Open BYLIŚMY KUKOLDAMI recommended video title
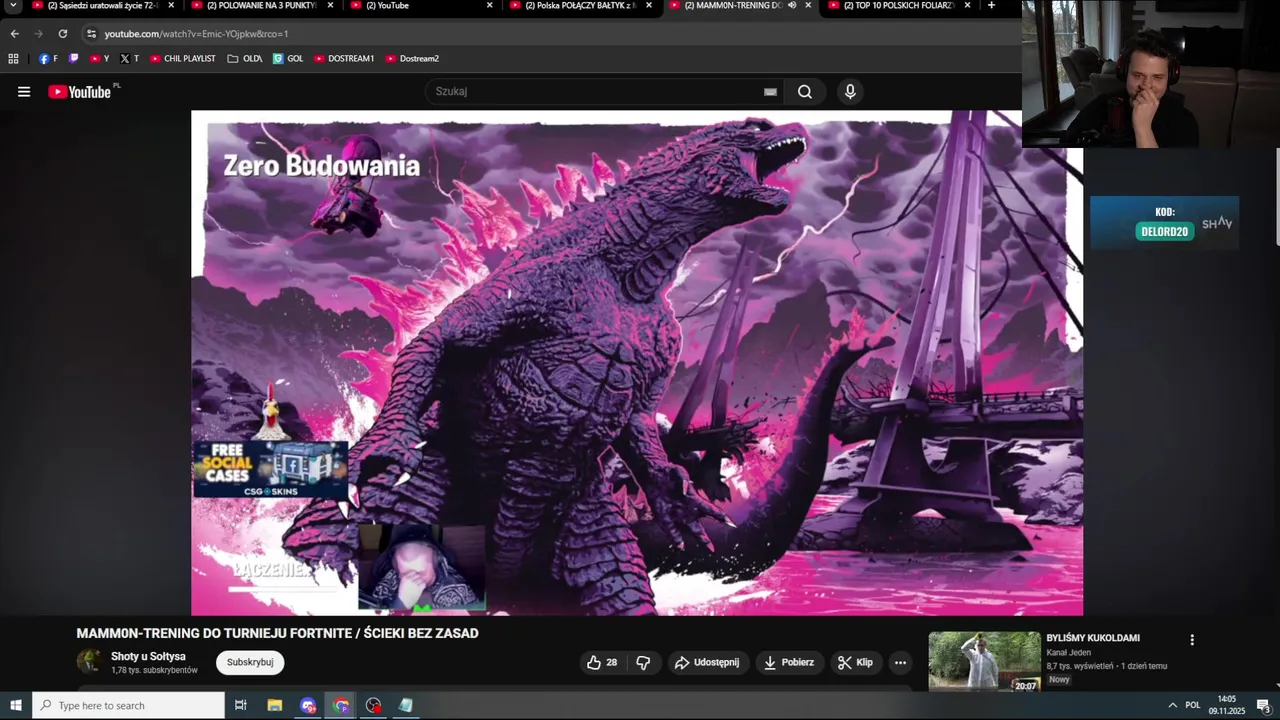Image resolution: width=1280 pixels, height=720 pixels. [x=1093, y=638]
